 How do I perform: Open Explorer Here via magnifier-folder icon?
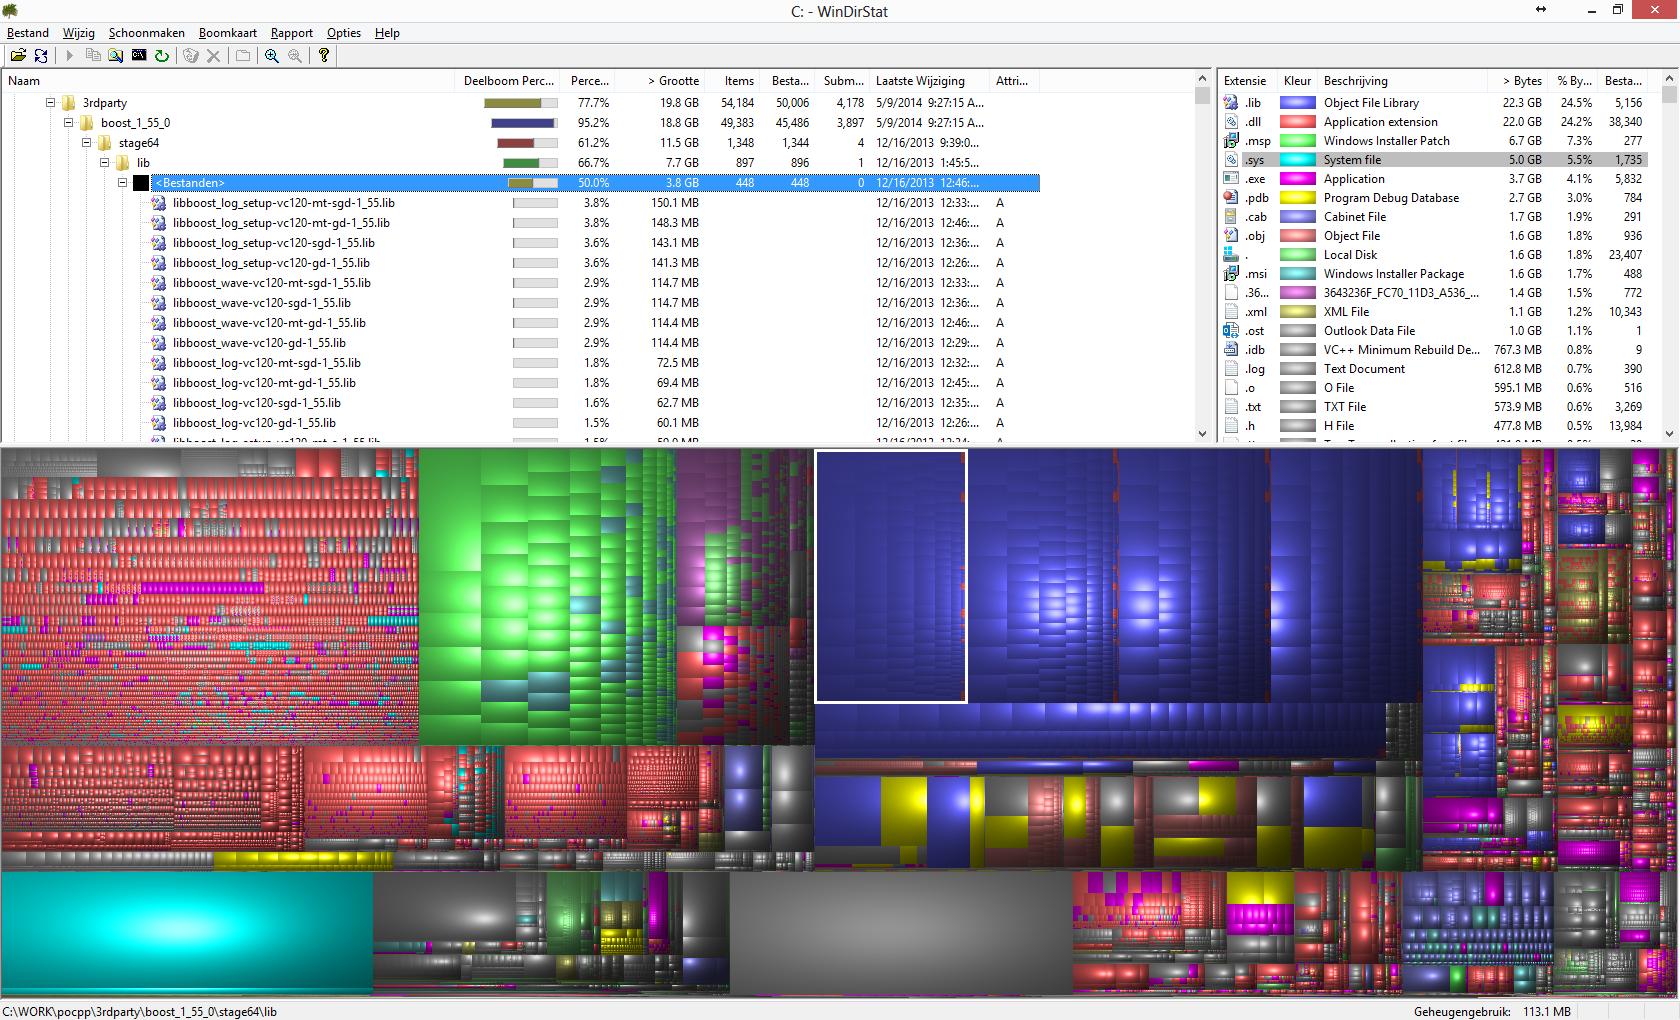pyautogui.click(x=116, y=56)
